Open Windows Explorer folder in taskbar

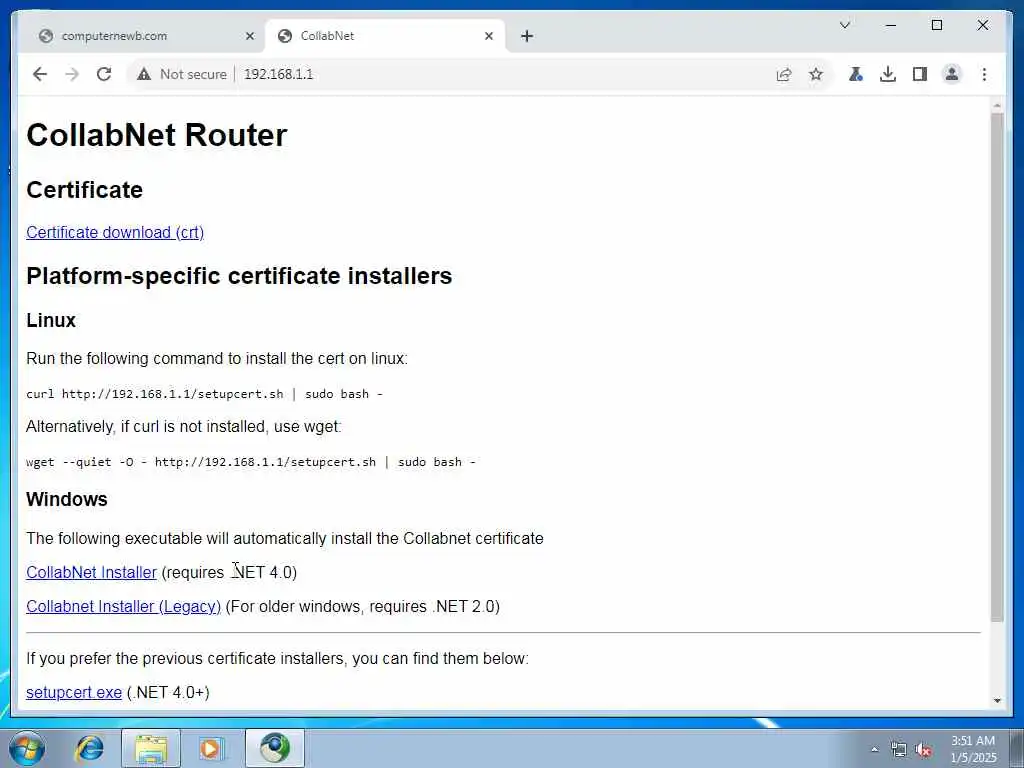pos(151,748)
